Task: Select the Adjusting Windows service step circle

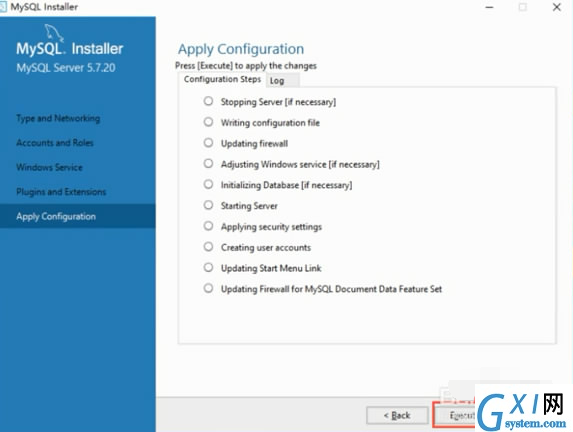Action: [208, 163]
